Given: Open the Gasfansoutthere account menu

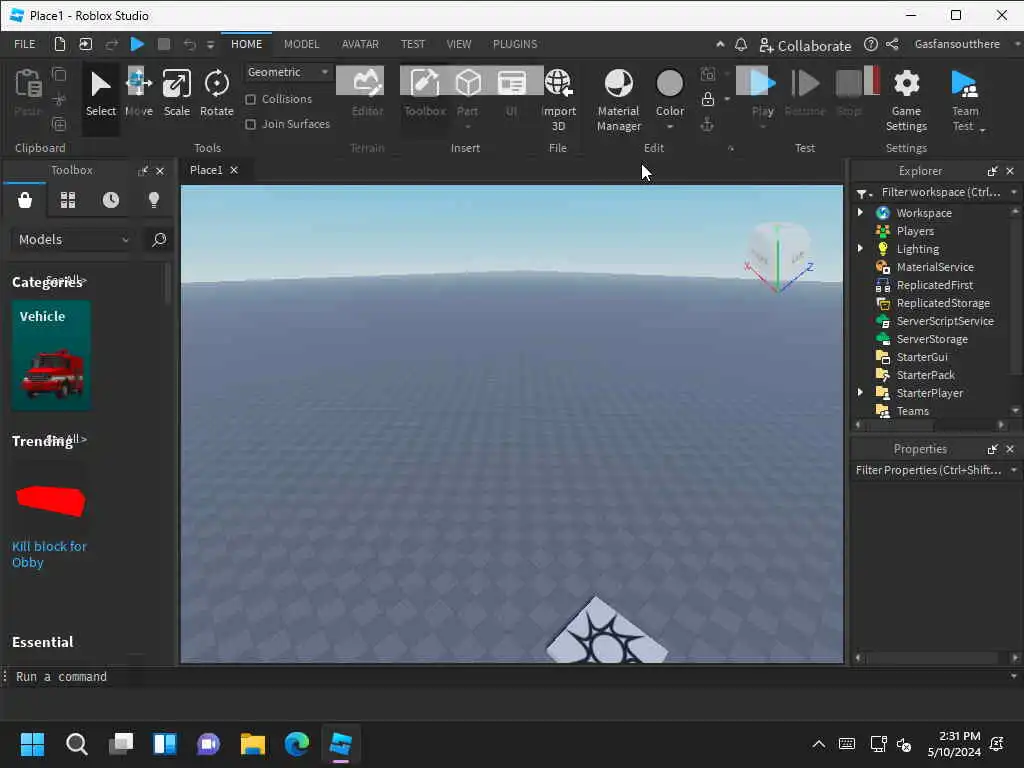Looking at the screenshot, I should [957, 44].
